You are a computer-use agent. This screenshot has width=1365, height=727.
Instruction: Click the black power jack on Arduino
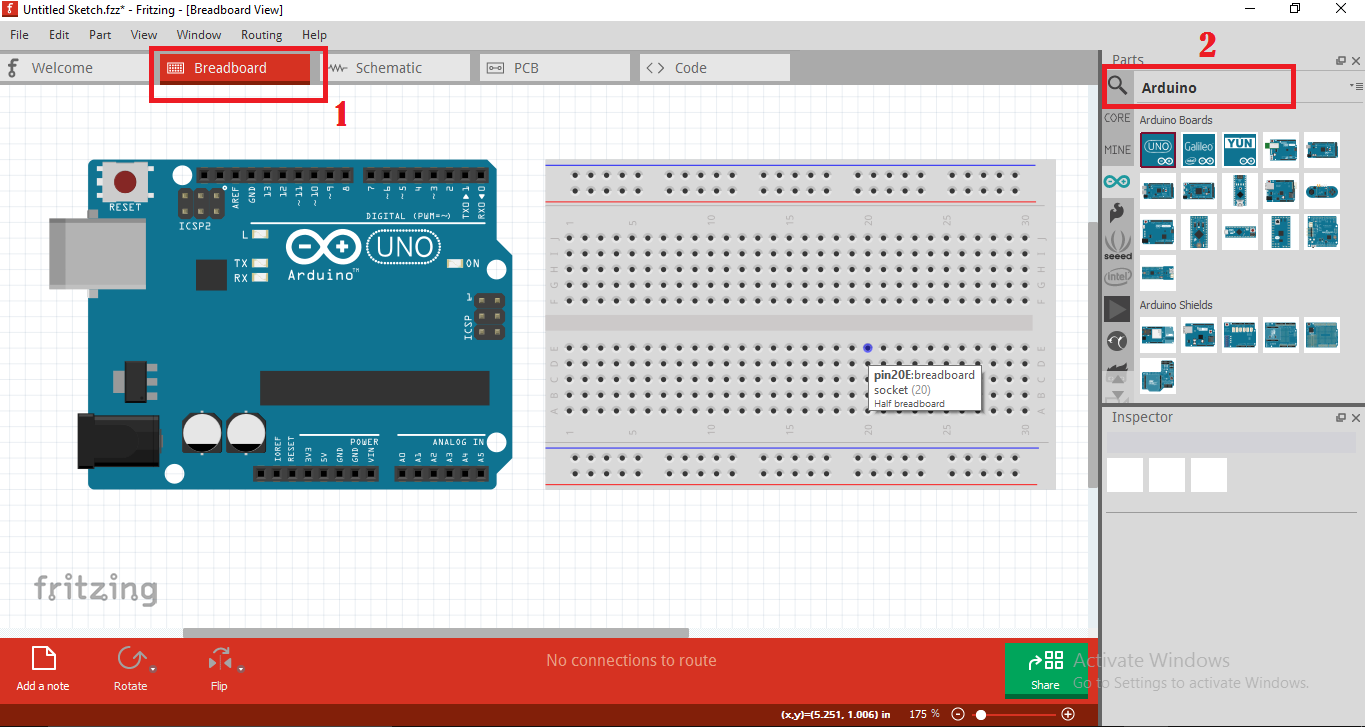[118, 442]
